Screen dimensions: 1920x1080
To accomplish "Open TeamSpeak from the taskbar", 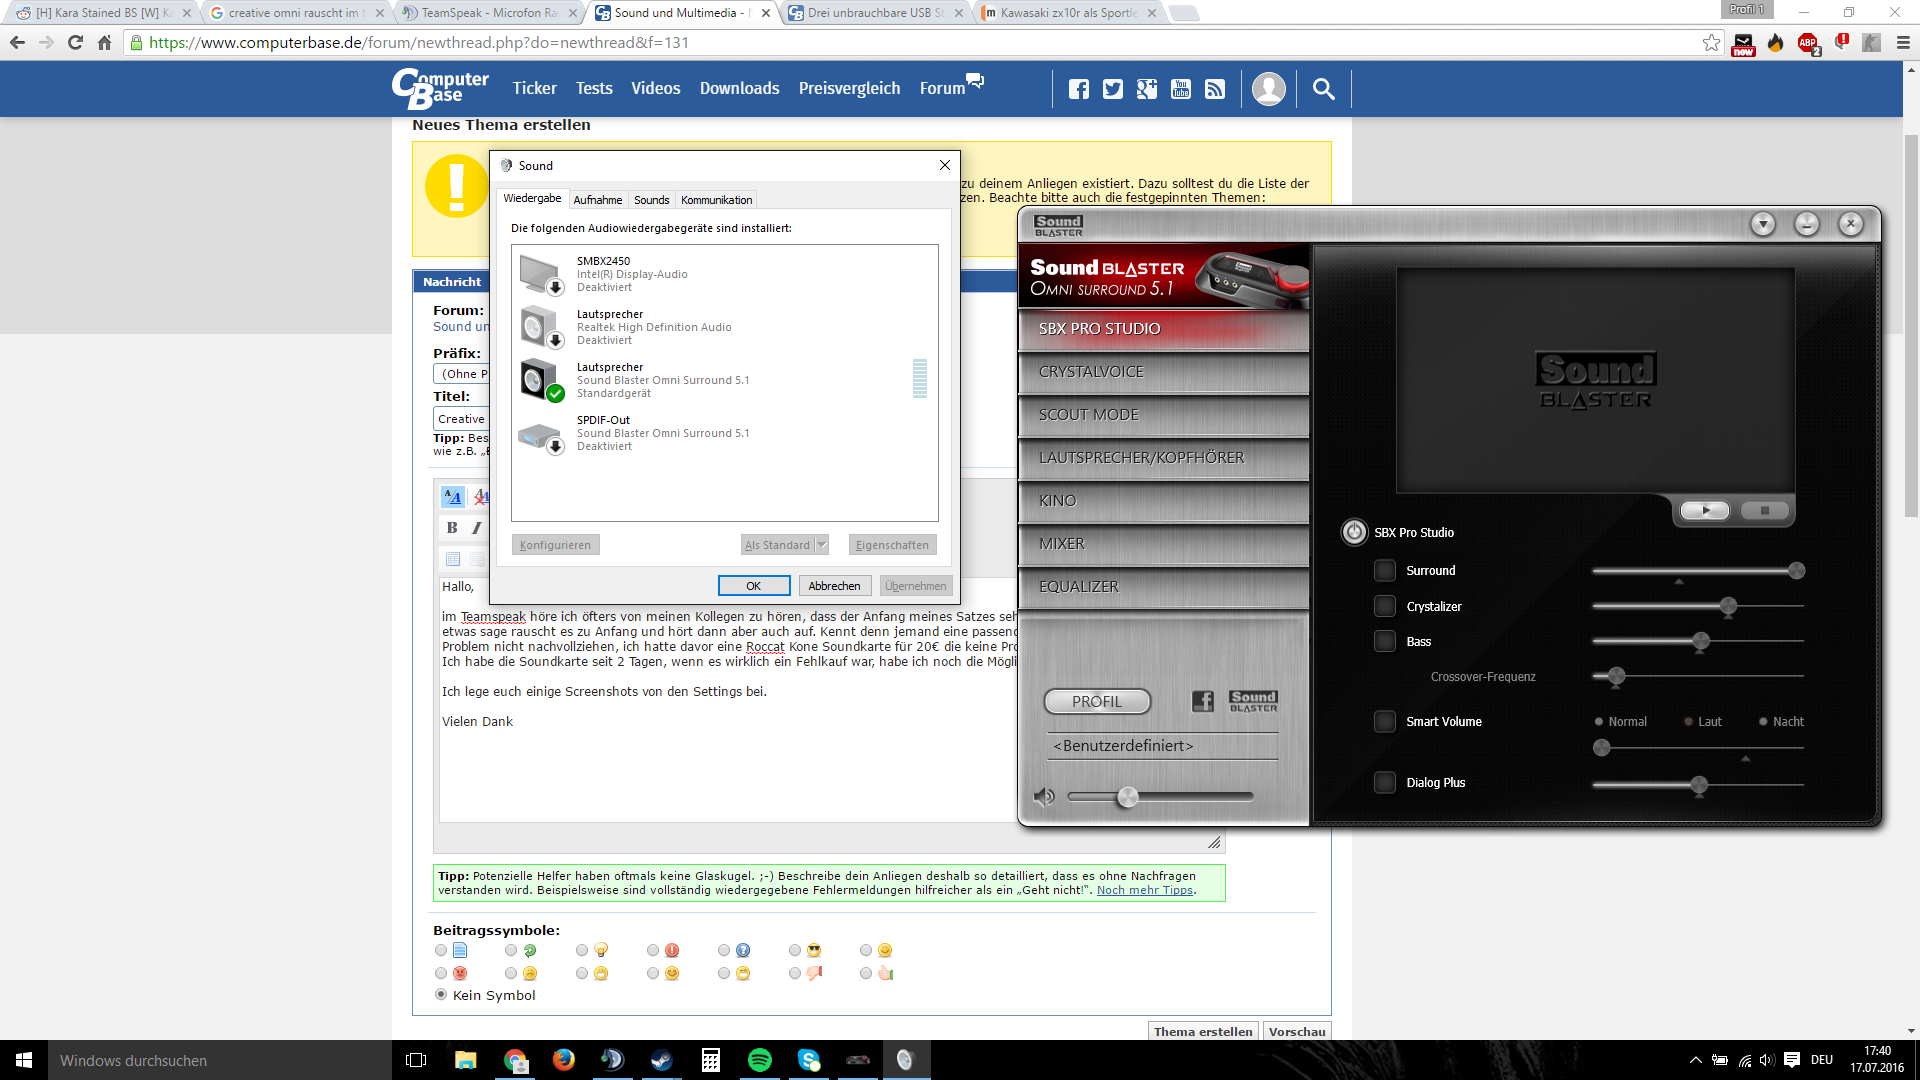I will point(612,1060).
